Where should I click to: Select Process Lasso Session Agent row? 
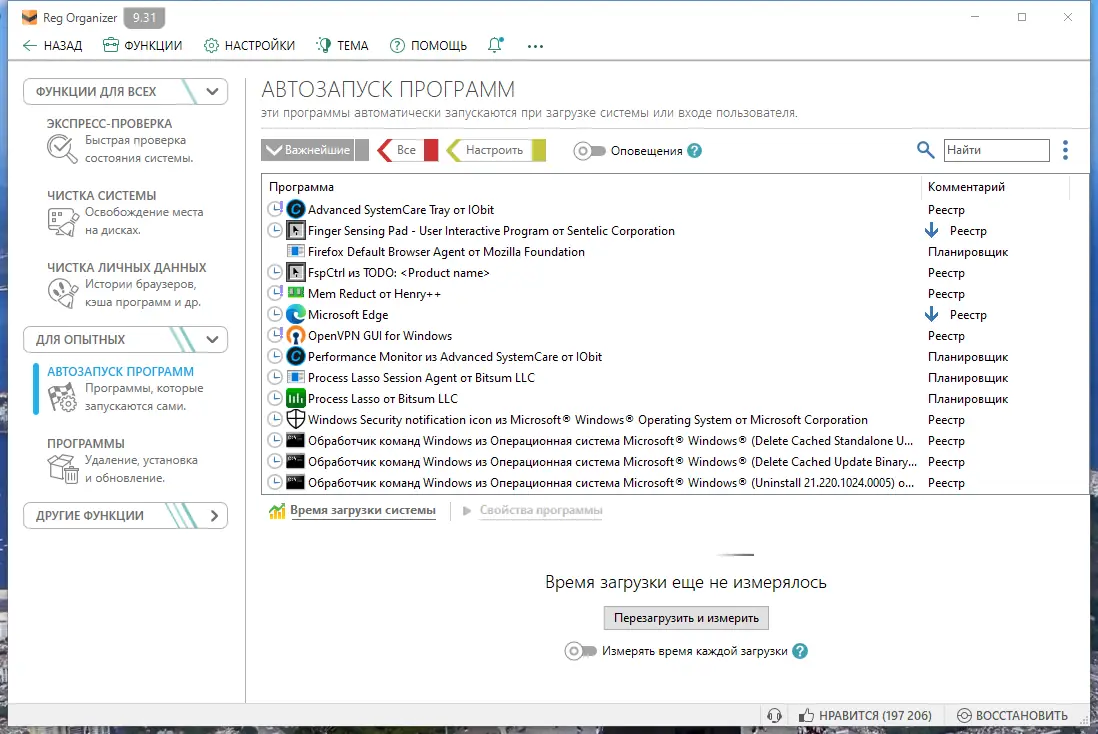point(676,378)
